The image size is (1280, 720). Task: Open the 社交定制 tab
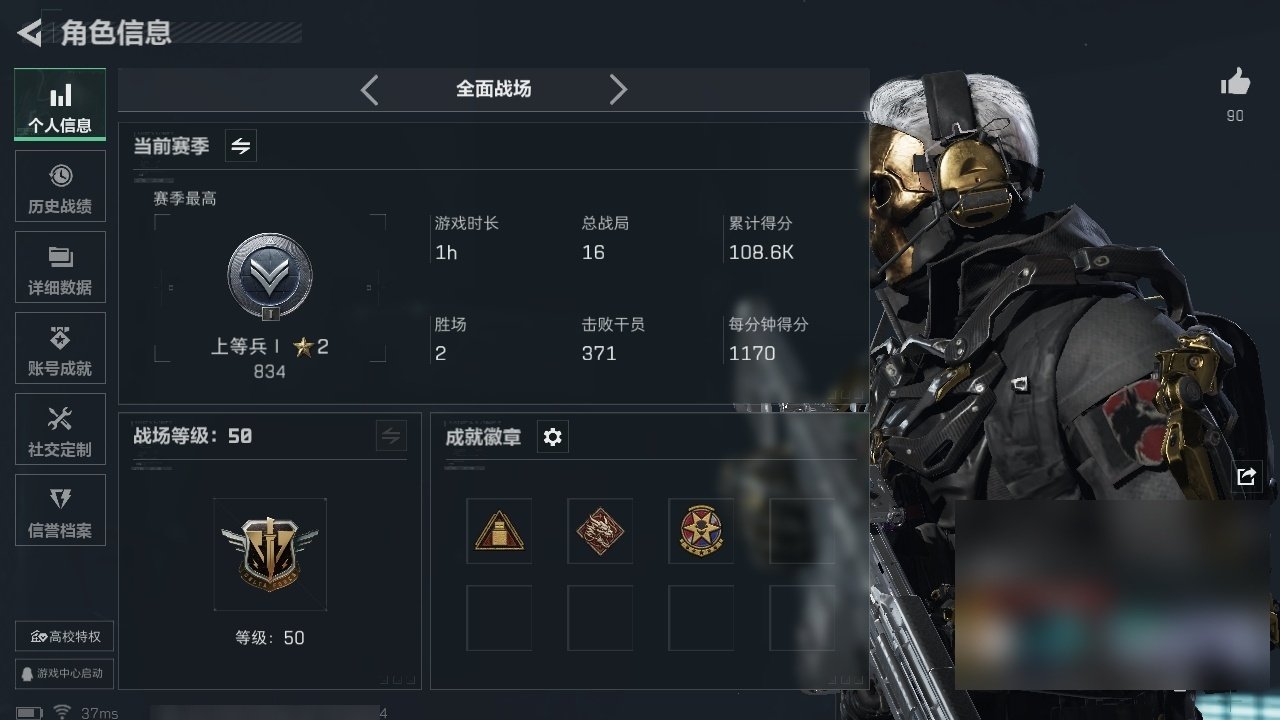coord(60,430)
